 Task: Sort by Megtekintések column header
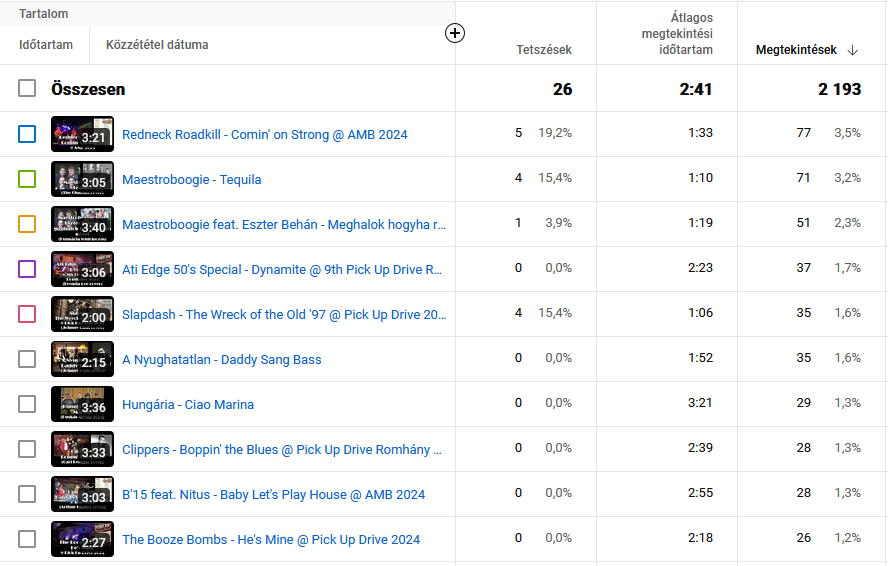click(x=796, y=50)
